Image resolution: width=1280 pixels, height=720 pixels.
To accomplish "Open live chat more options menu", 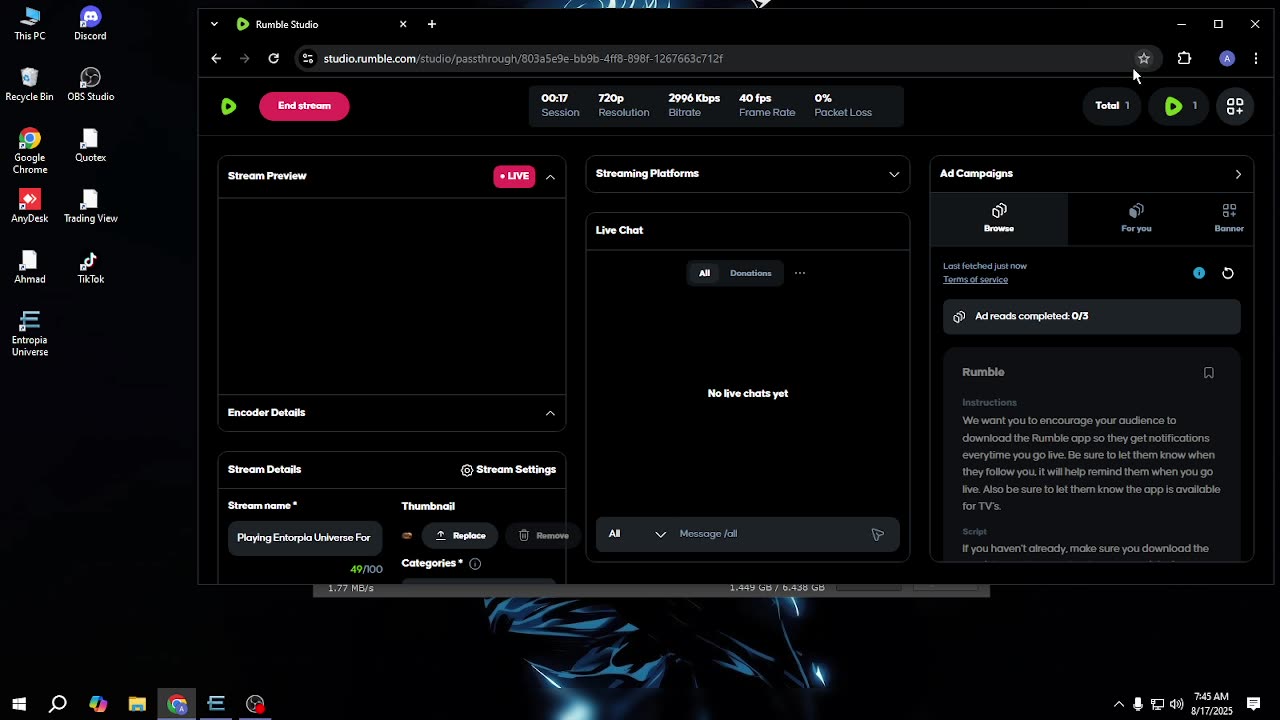I will (800, 273).
